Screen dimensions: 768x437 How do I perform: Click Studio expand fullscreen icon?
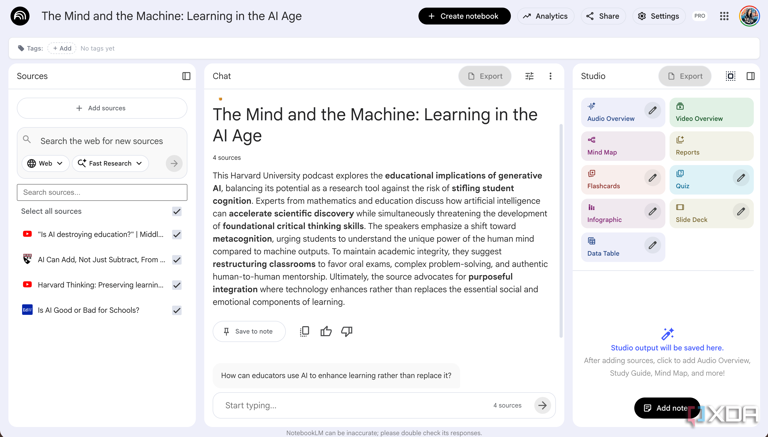point(730,76)
